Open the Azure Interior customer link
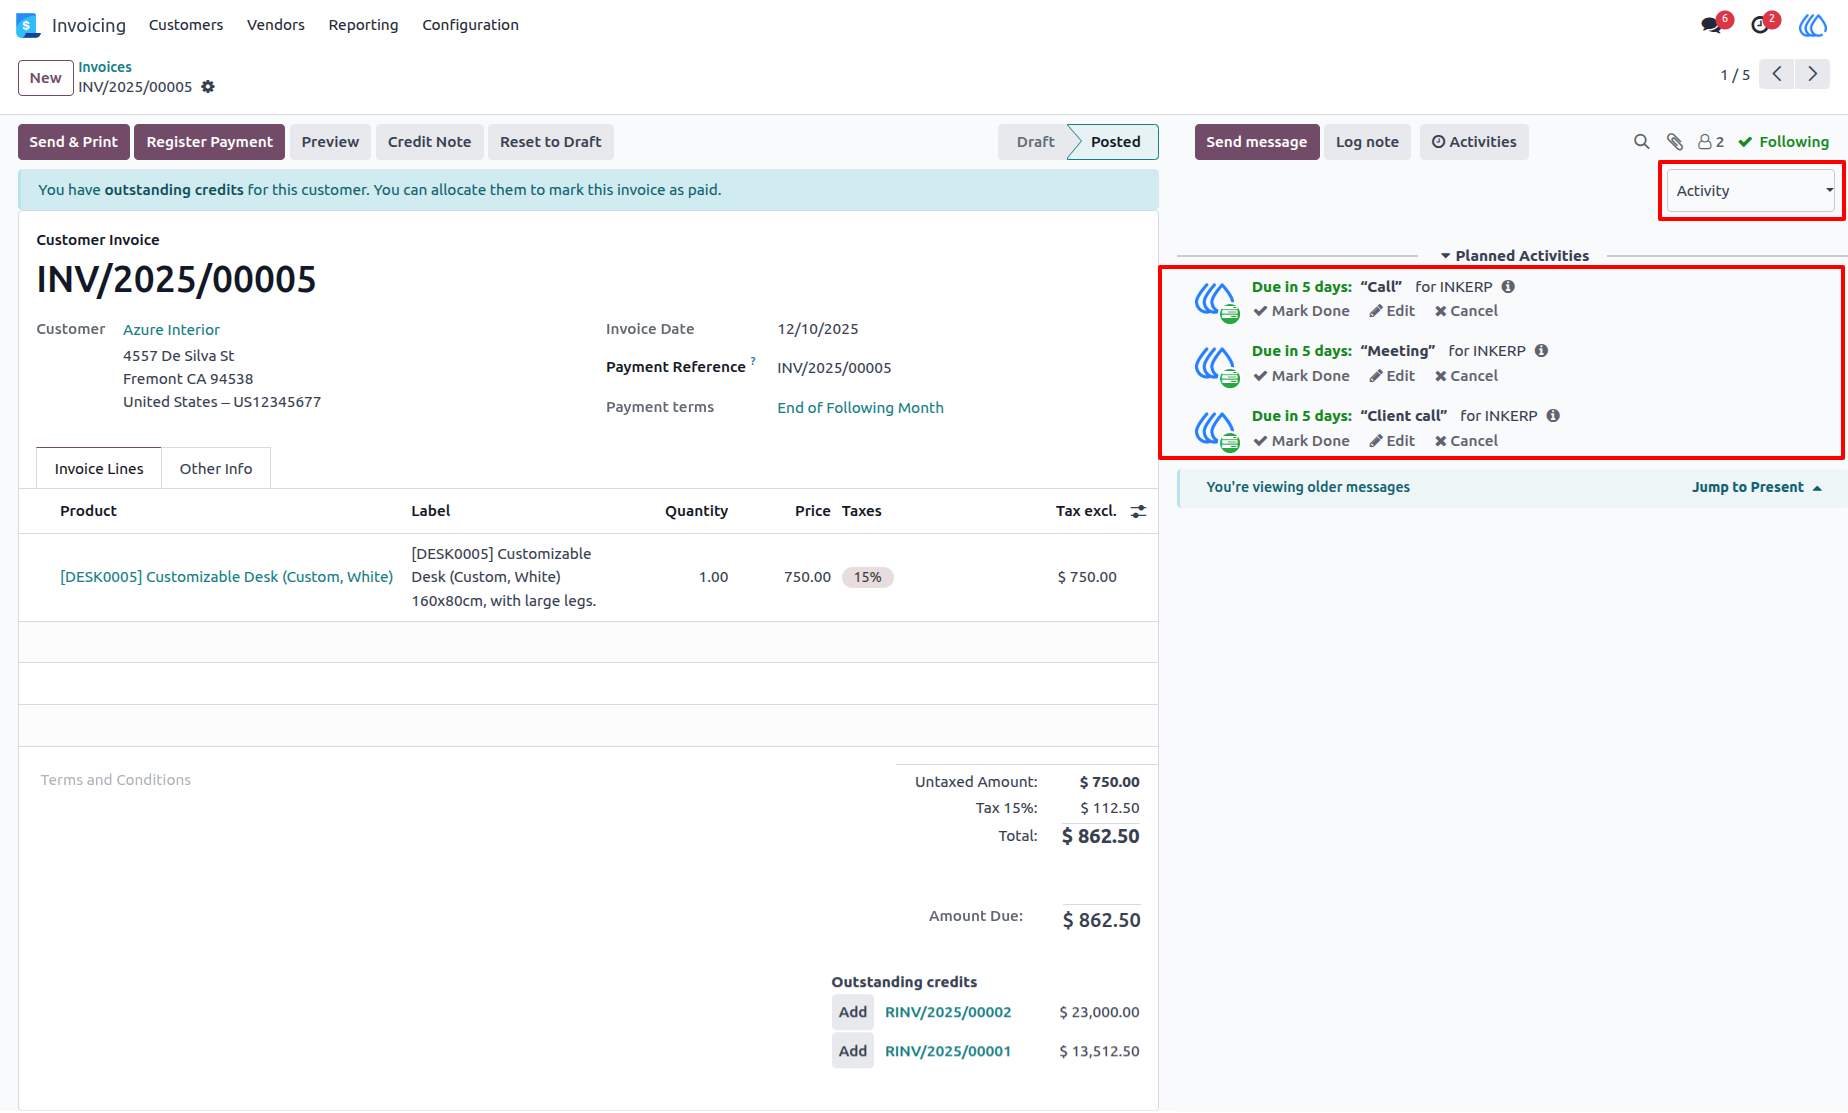The image size is (1848, 1113). (x=171, y=330)
